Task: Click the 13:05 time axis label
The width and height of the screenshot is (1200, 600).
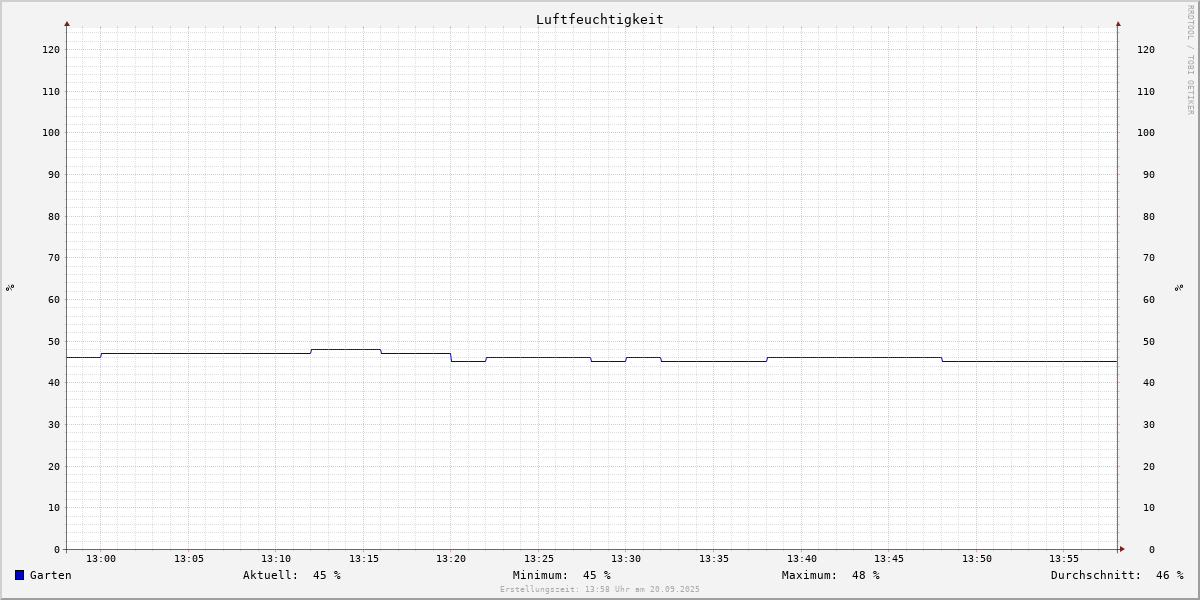Action: coord(189,558)
